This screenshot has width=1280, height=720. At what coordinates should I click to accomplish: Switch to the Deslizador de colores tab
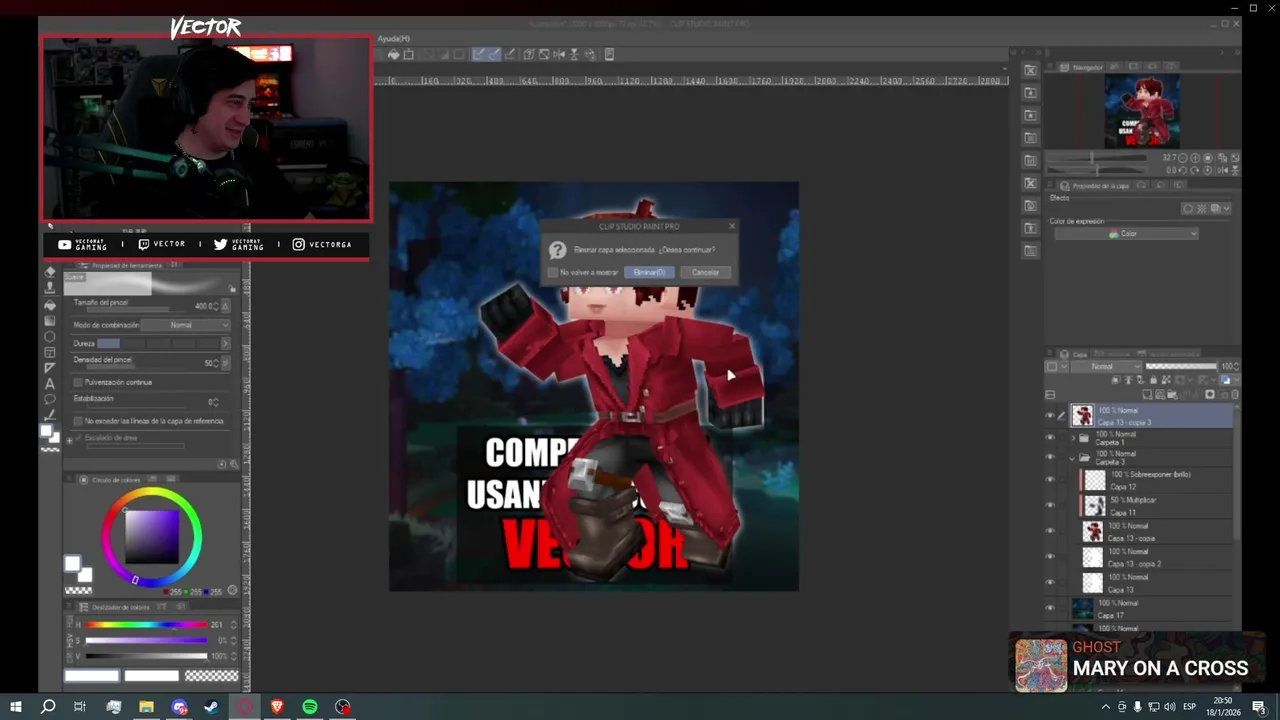click(x=115, y=607)
